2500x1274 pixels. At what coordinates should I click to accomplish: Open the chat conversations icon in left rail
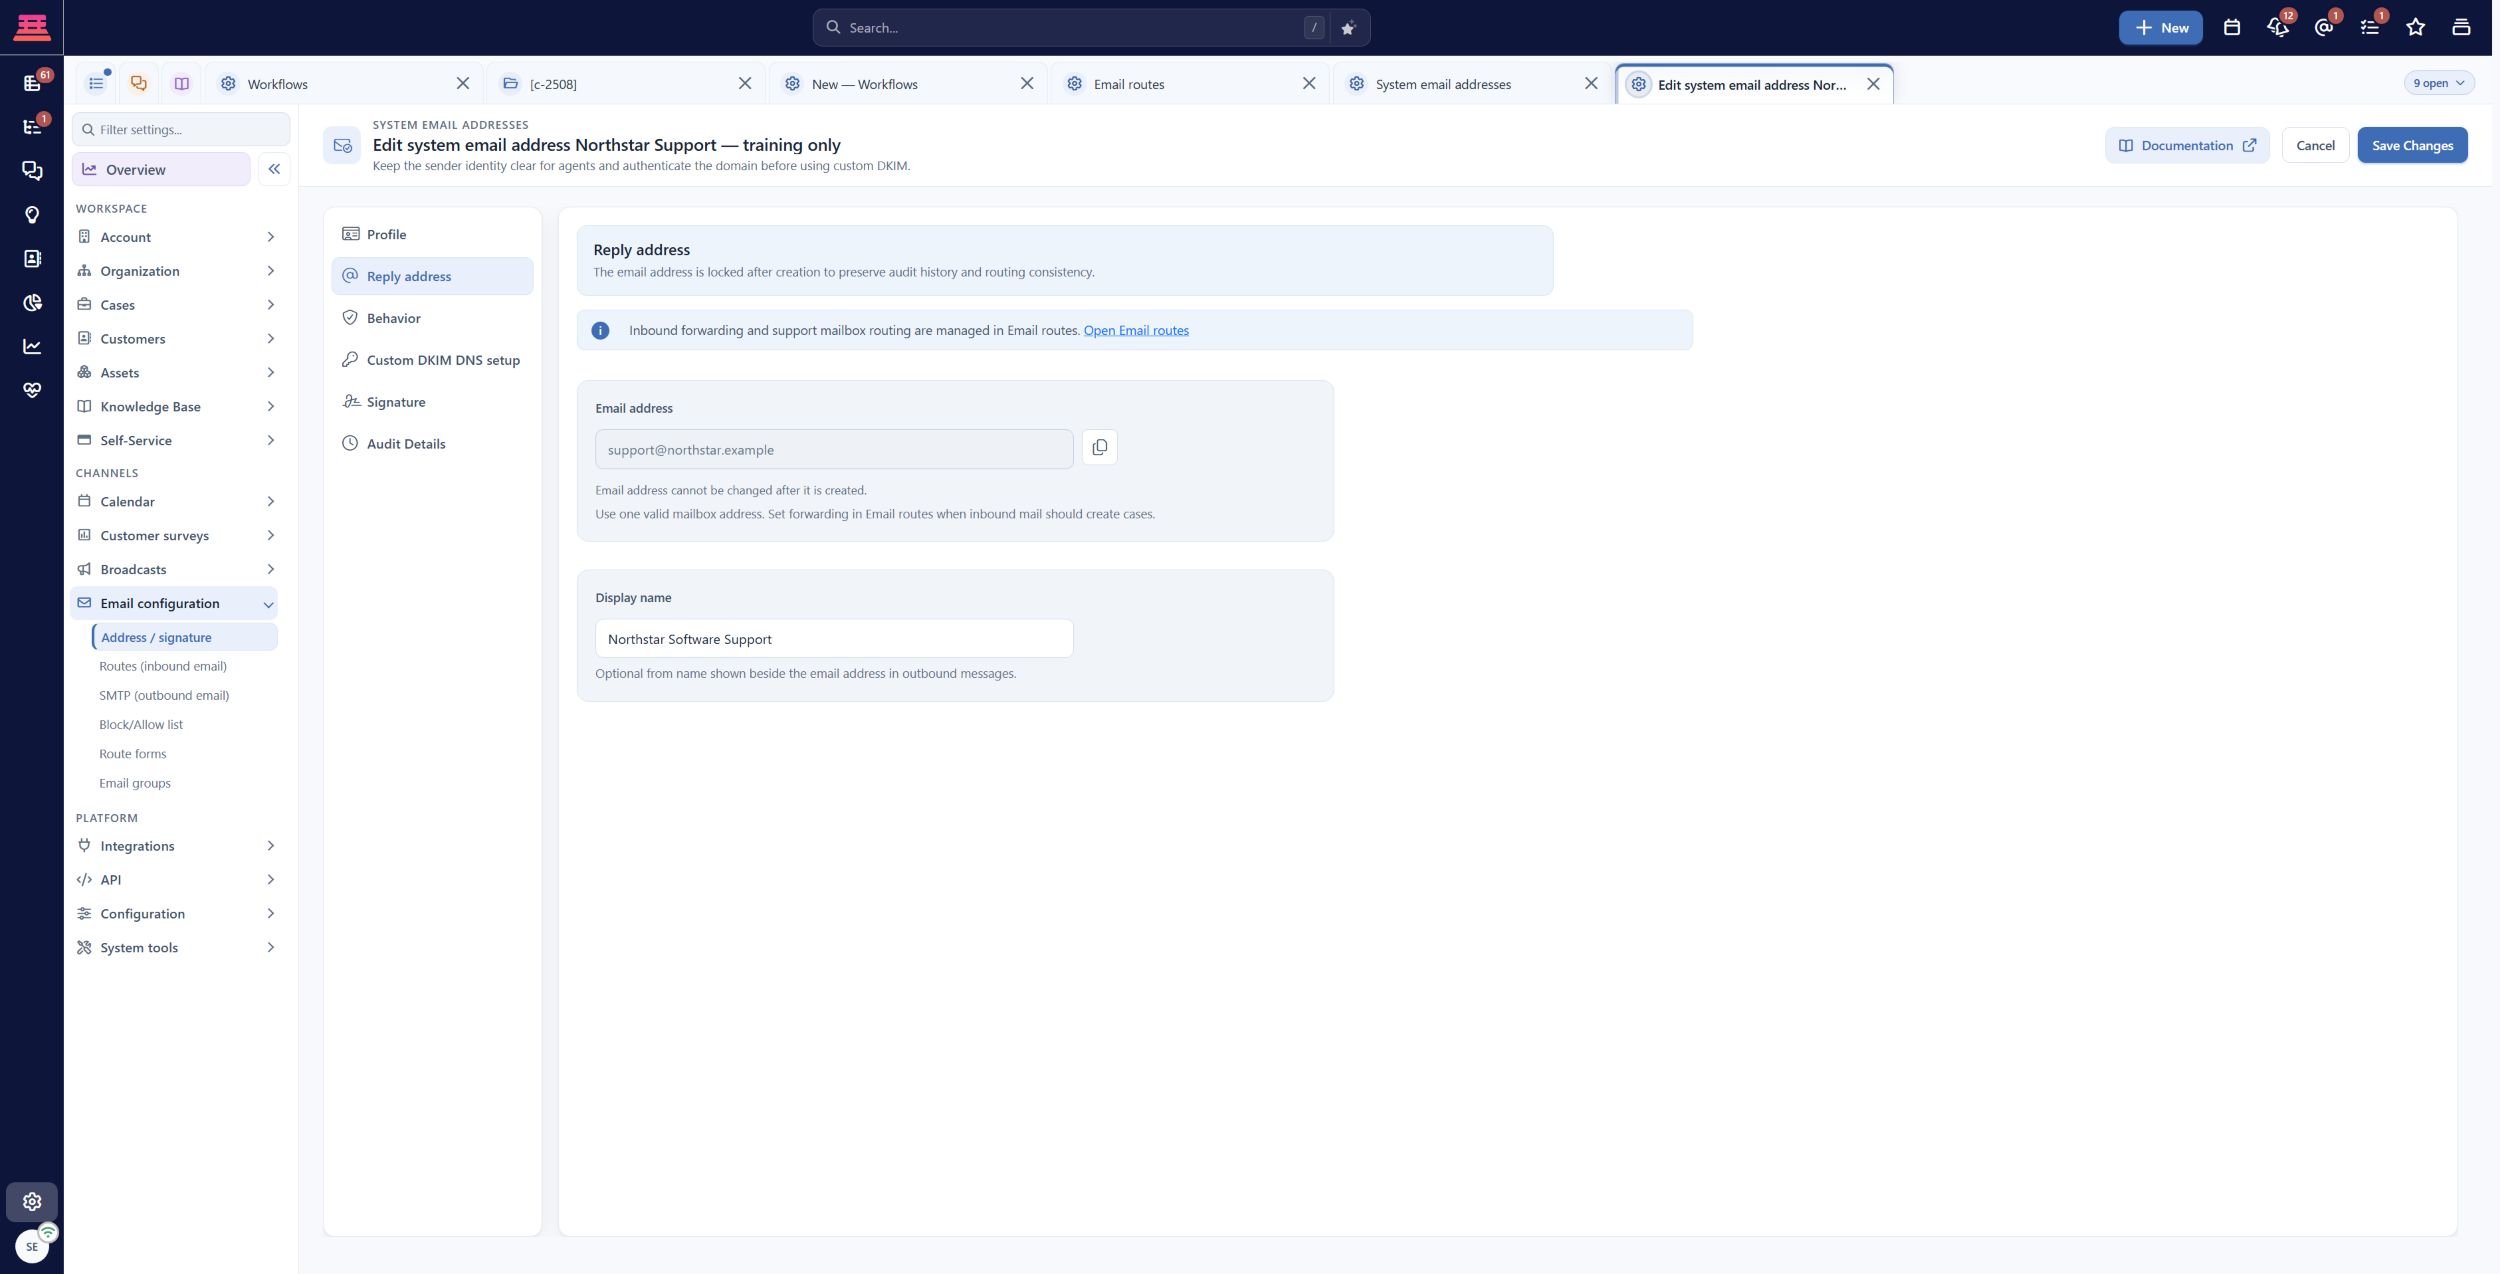pos(32,171)
